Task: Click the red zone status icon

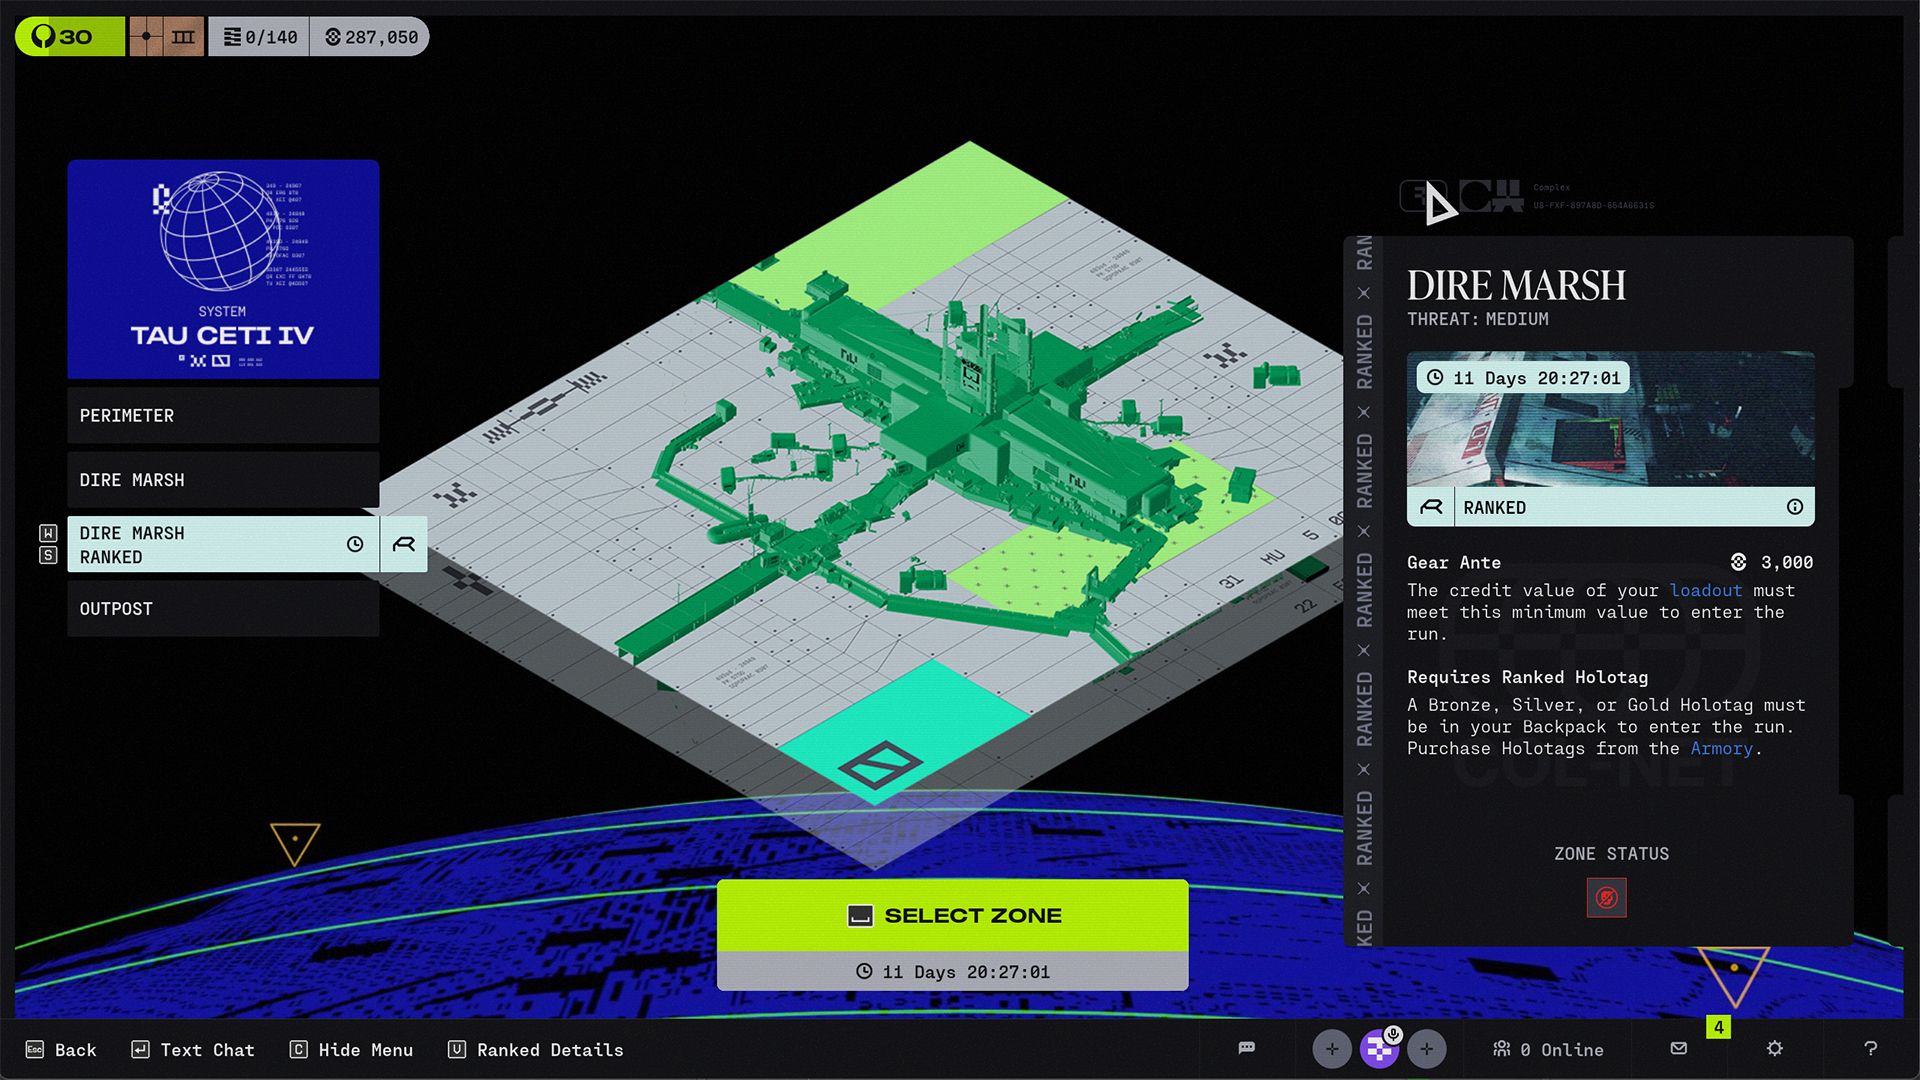Action: click(1606, 897)
